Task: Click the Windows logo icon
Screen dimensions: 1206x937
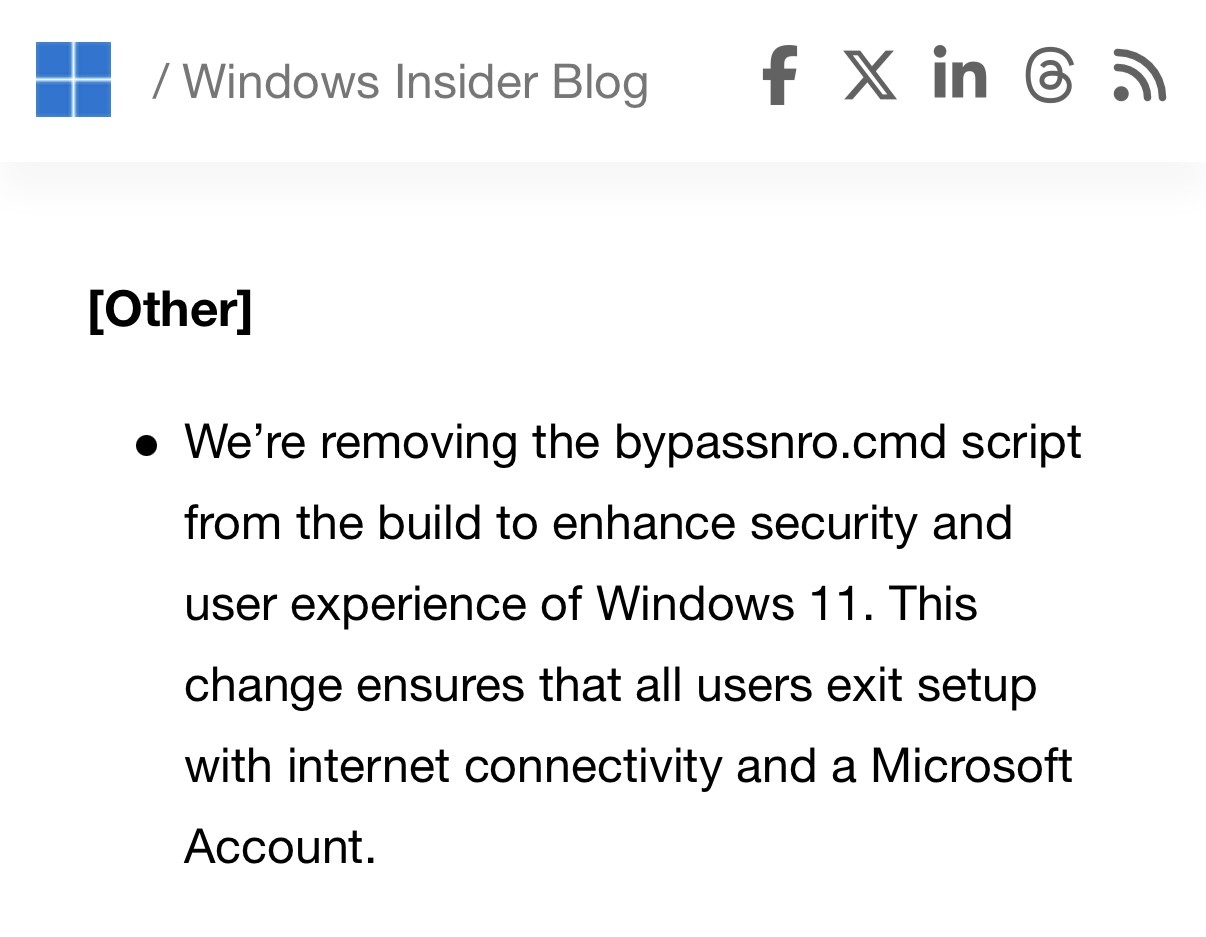Action: click(x=73, y=79)
